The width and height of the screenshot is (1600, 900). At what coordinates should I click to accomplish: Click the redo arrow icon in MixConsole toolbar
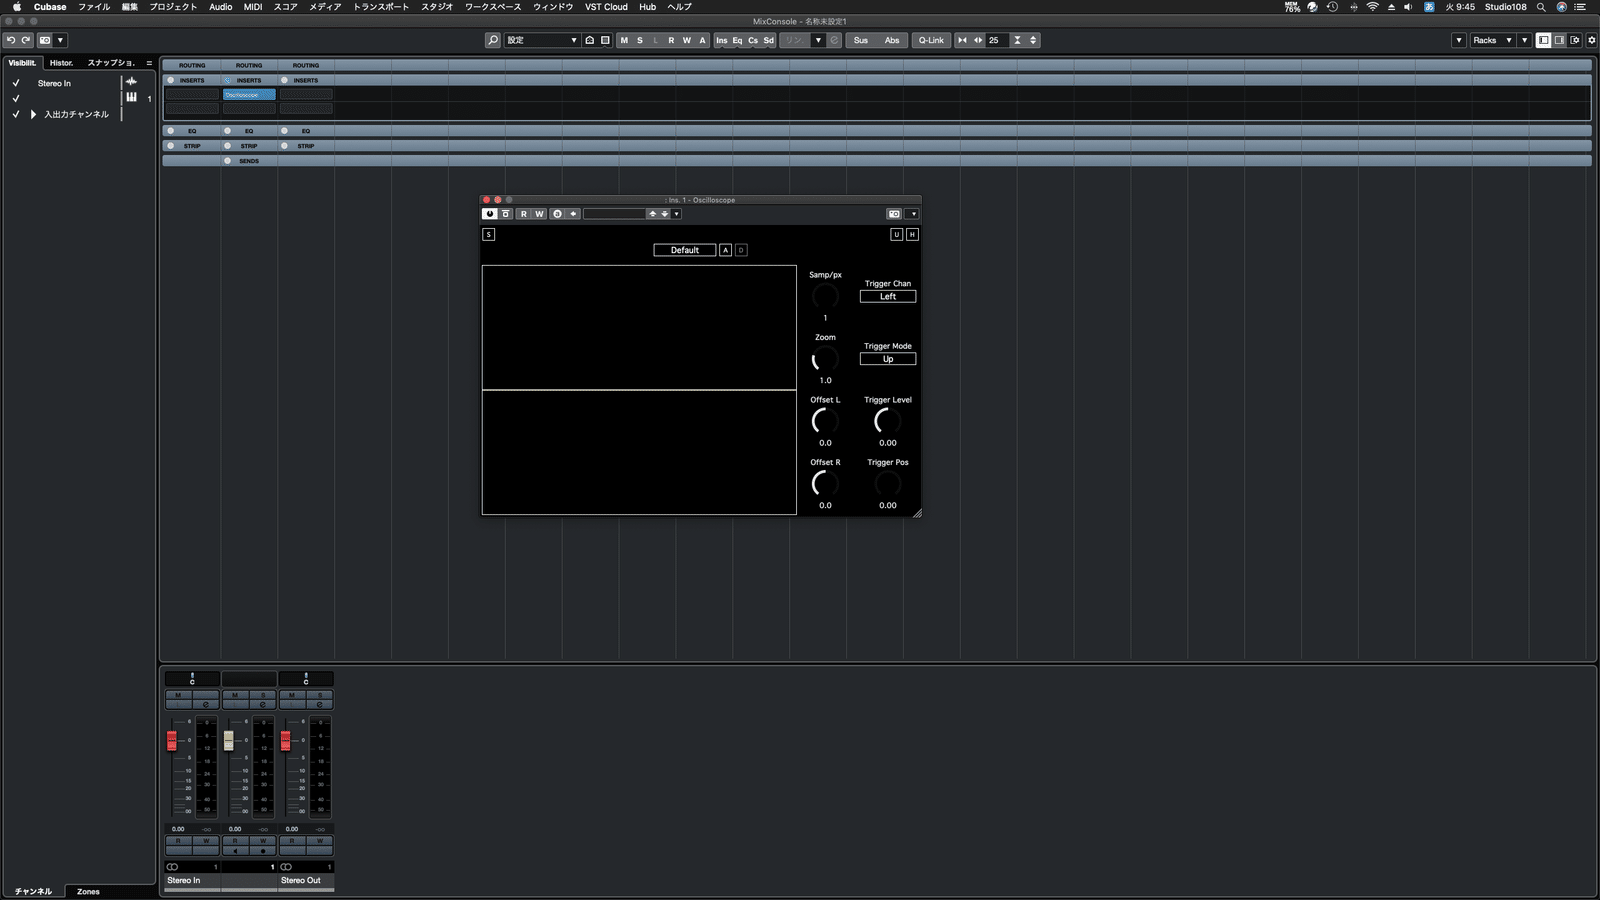(x=26, y=40)
